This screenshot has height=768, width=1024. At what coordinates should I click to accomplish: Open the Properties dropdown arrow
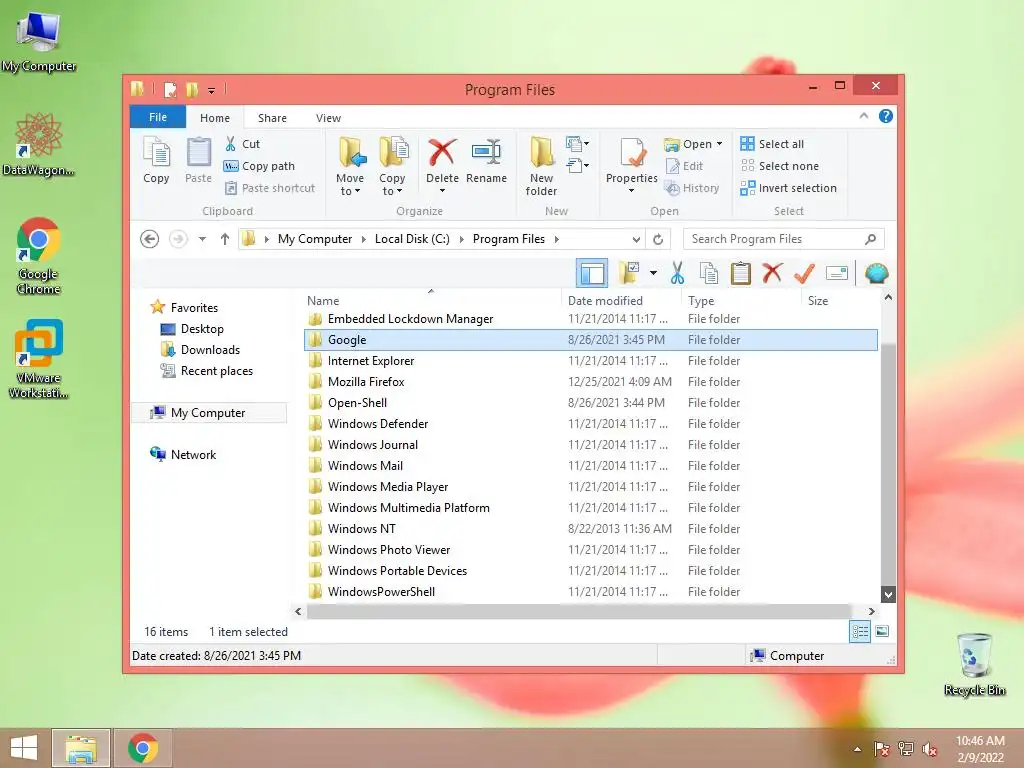(632, 191)
